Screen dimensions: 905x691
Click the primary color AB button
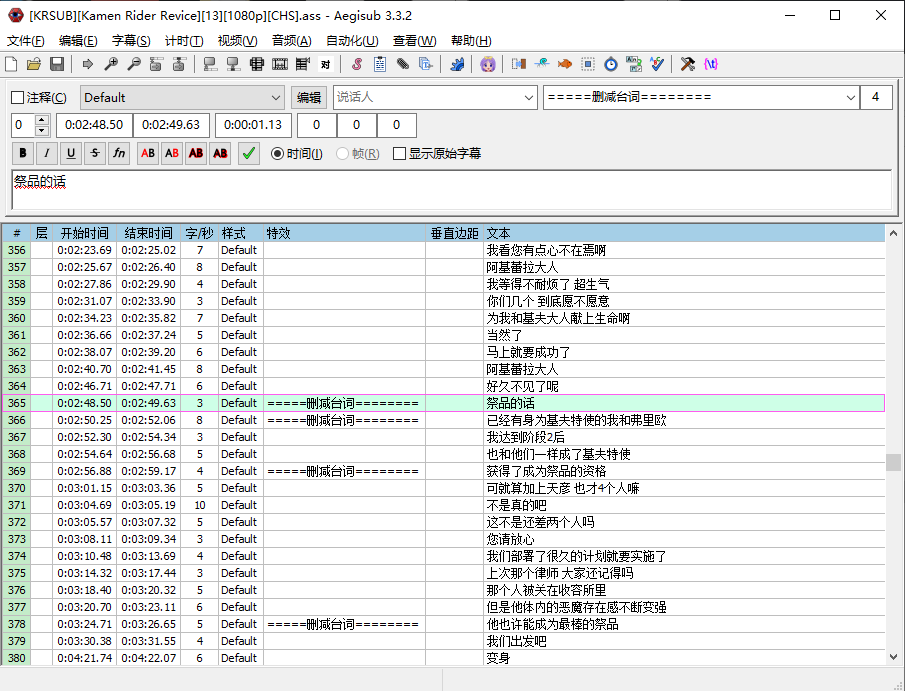tap(148, 153)
